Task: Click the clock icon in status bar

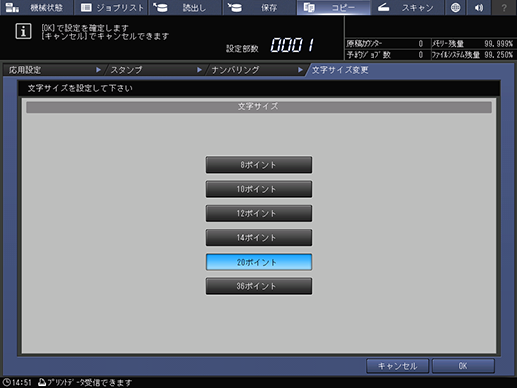Action: (6, 382)
